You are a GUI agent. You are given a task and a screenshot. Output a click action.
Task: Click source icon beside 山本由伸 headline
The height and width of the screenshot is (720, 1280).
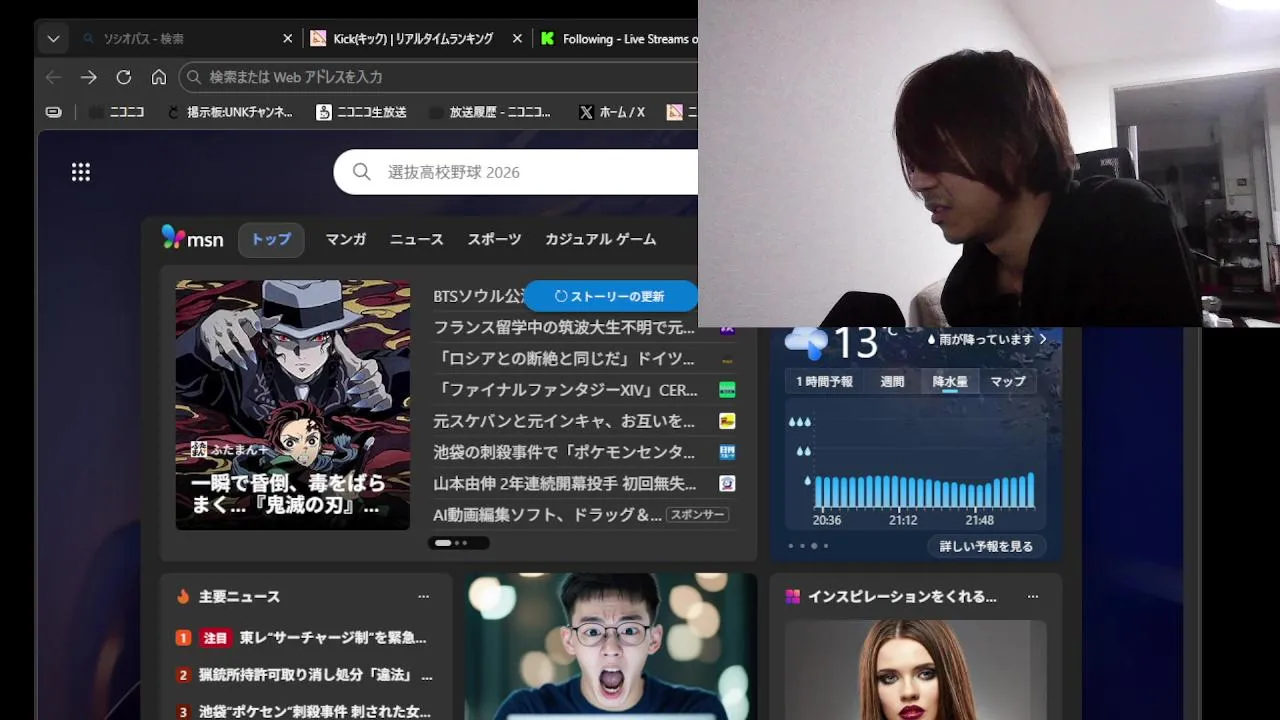(x=727, y=483)
